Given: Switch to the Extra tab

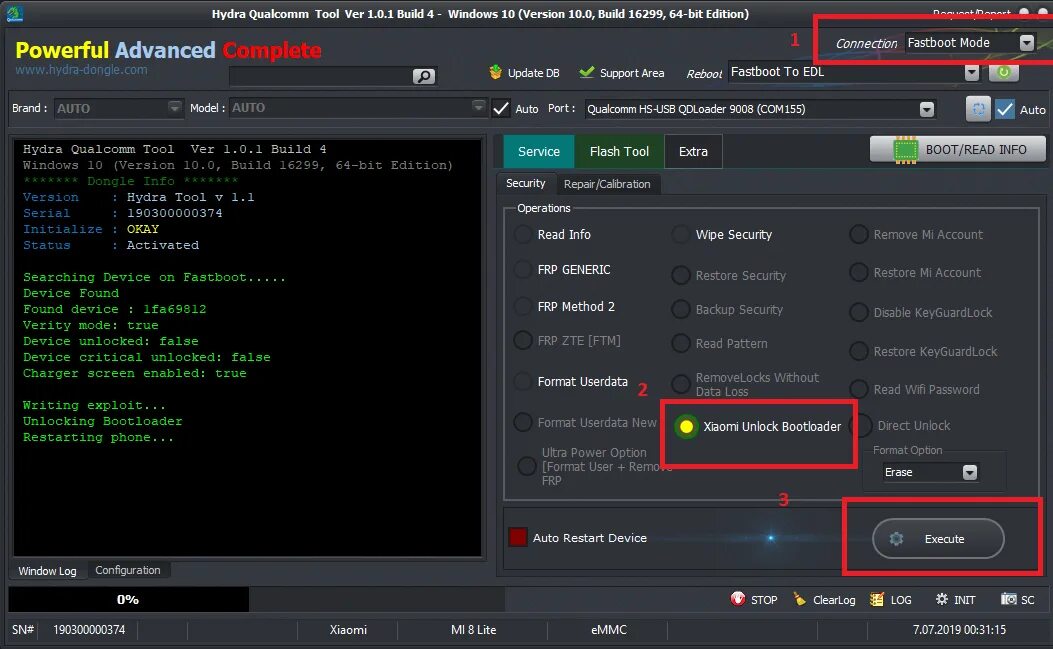Looking at the screenshot, I should click(693, 151).
